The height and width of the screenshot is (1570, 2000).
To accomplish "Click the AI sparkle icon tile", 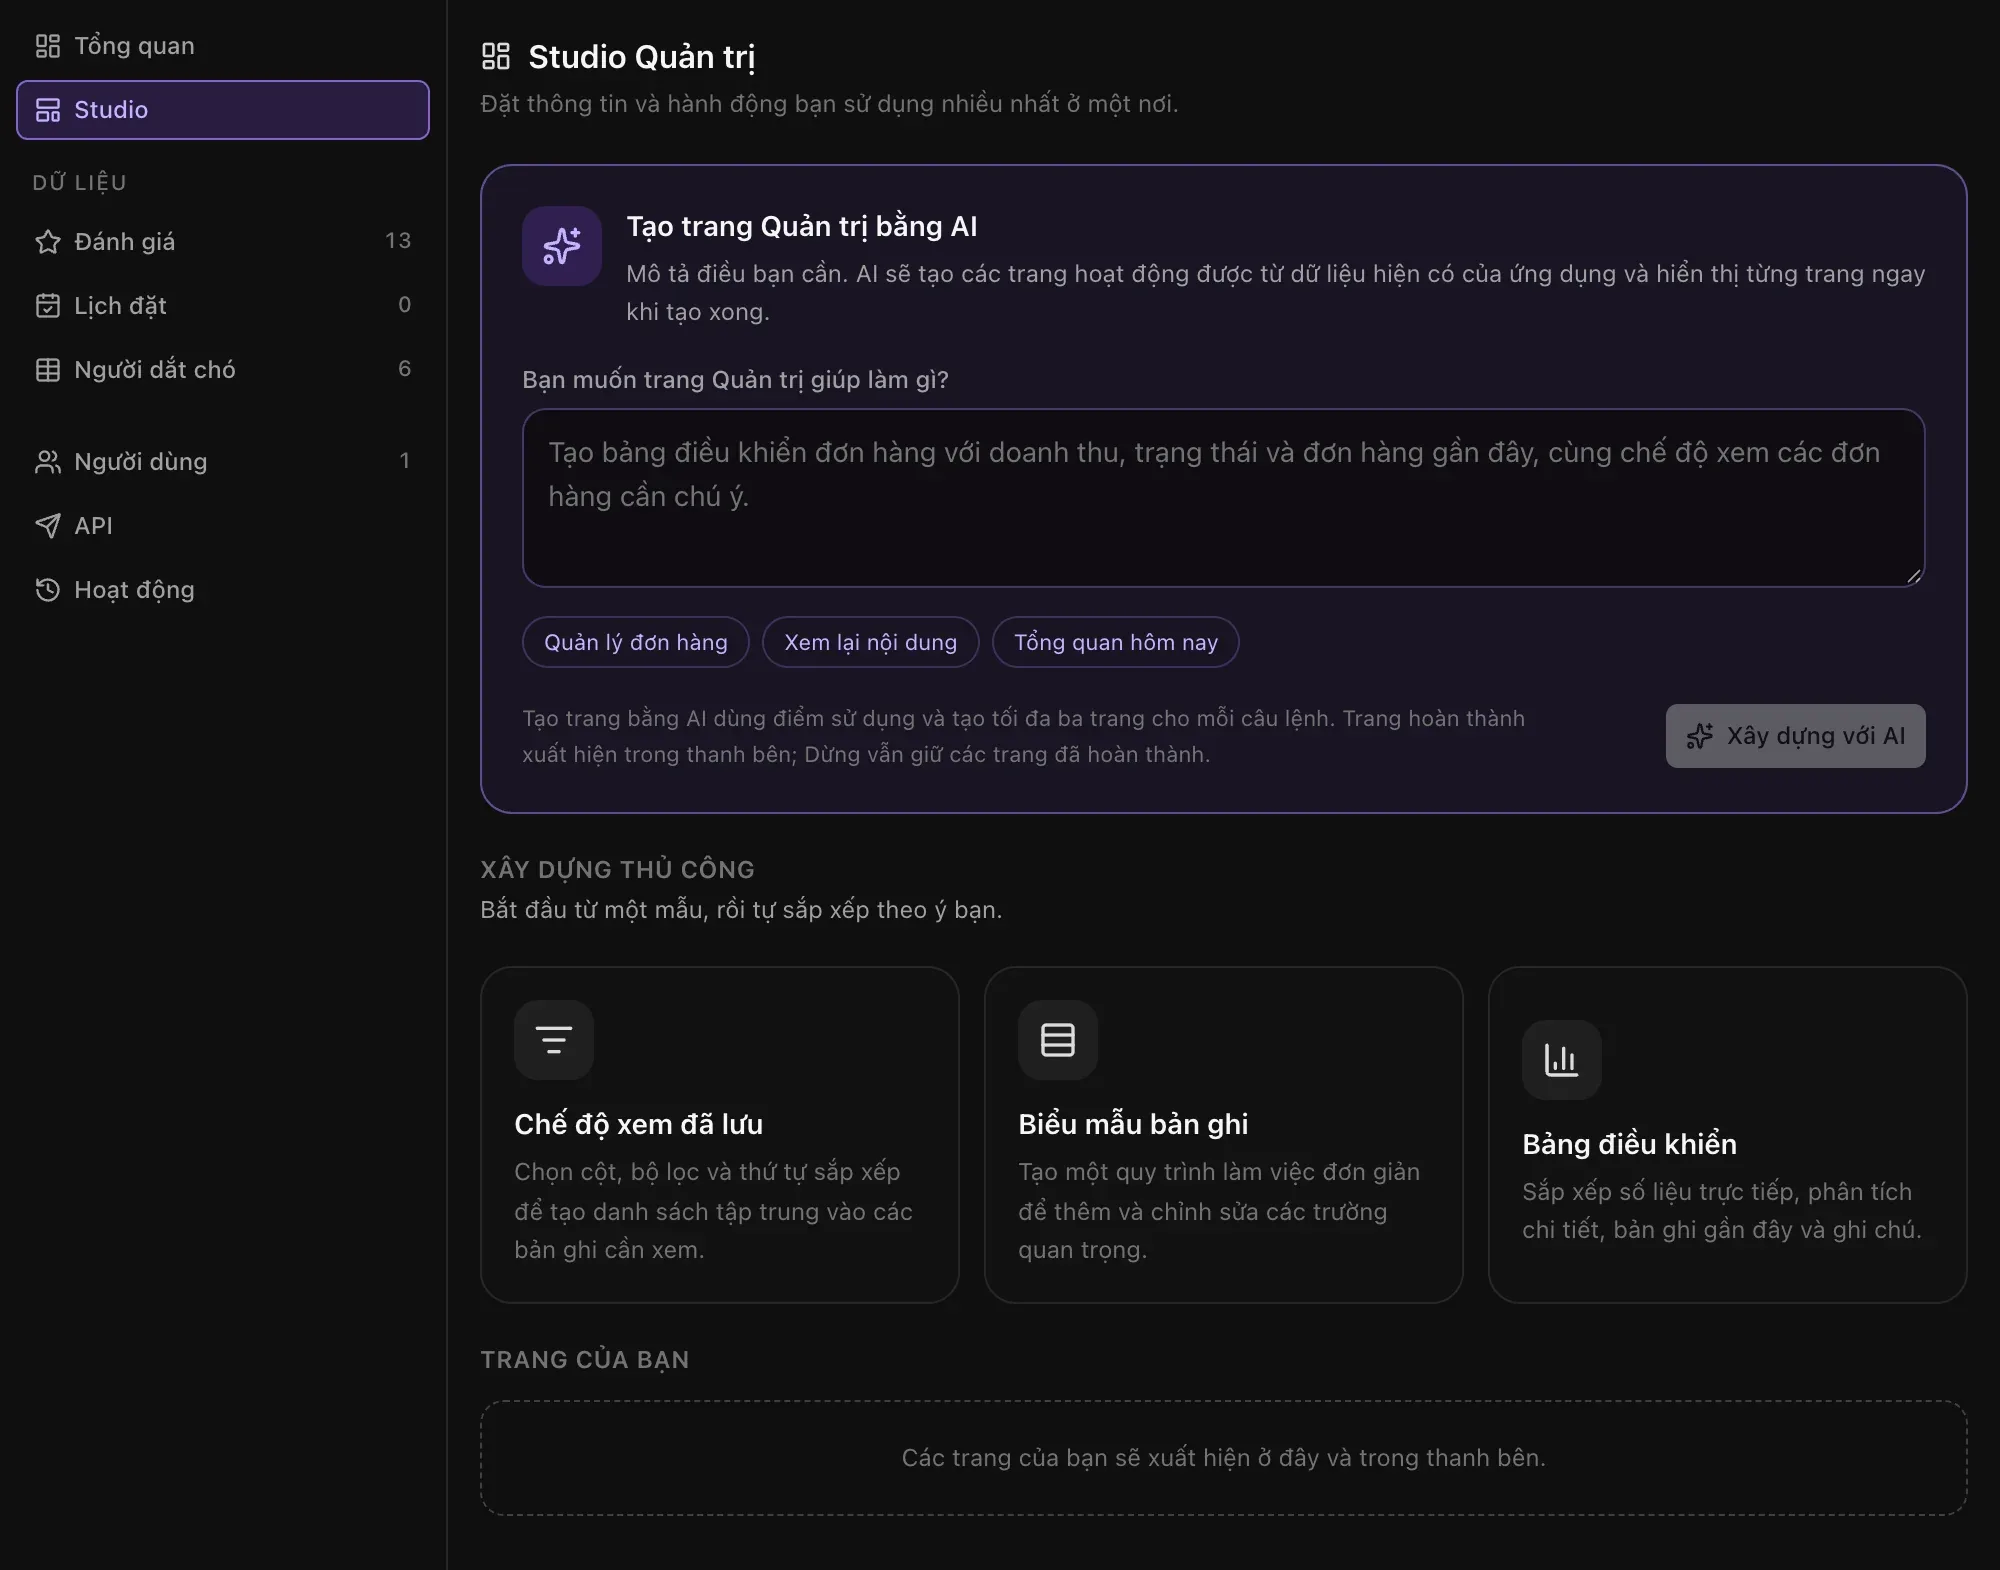I will click(562, 246).
